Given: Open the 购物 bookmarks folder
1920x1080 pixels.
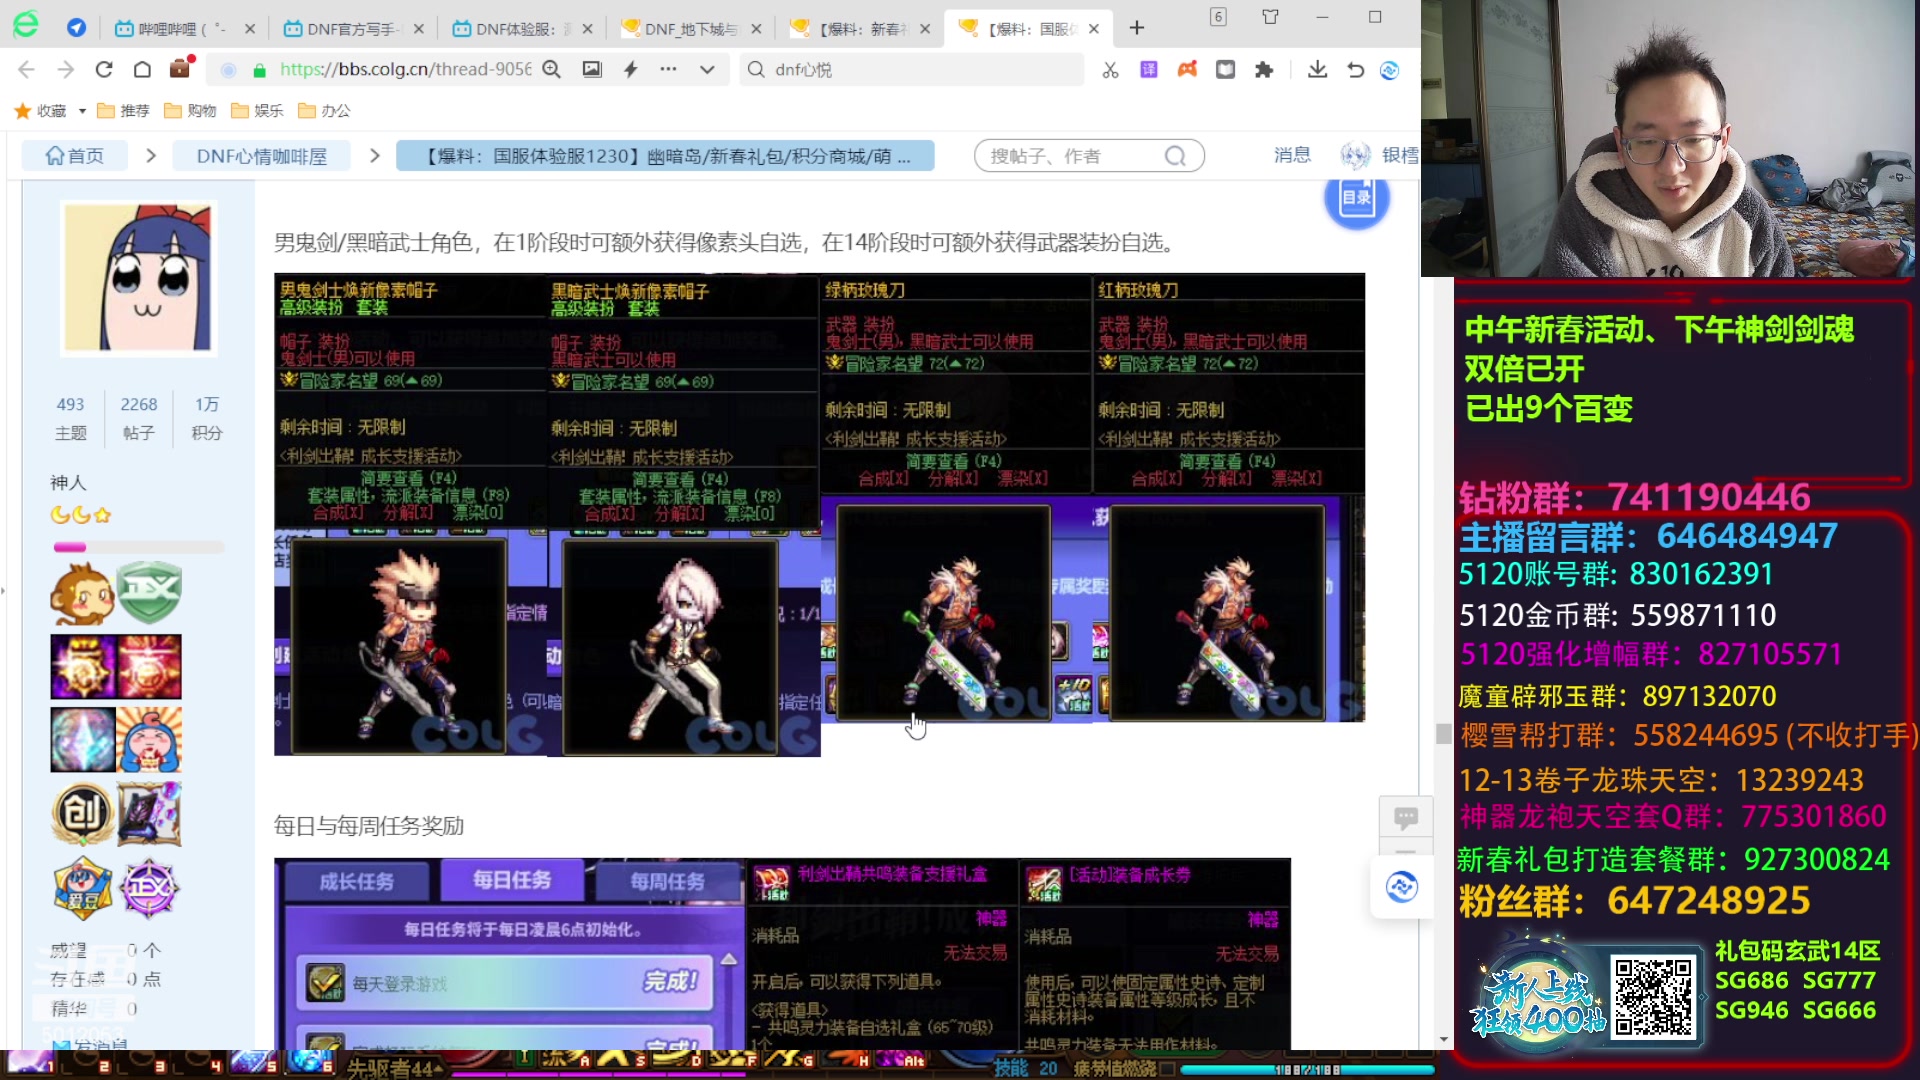Looking at the screenshot, I should click(x=190, y=111).
